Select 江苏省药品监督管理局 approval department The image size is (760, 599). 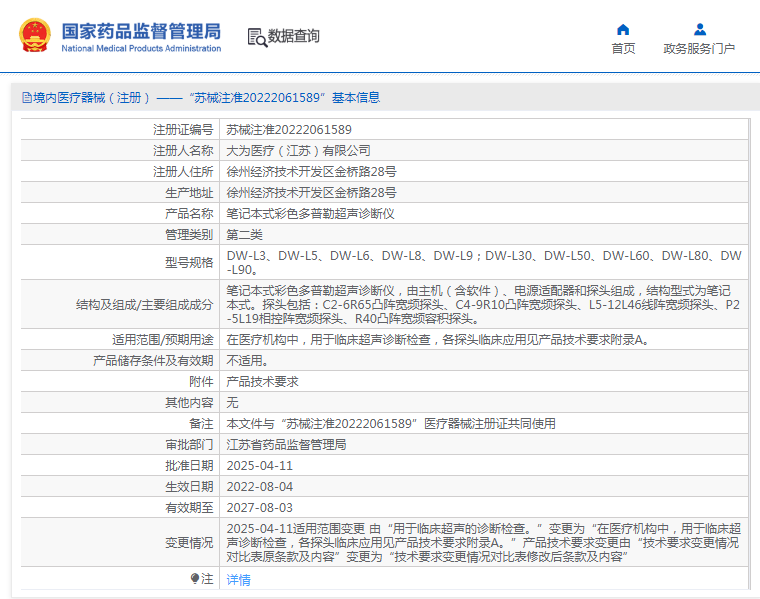tap(286, 445)
